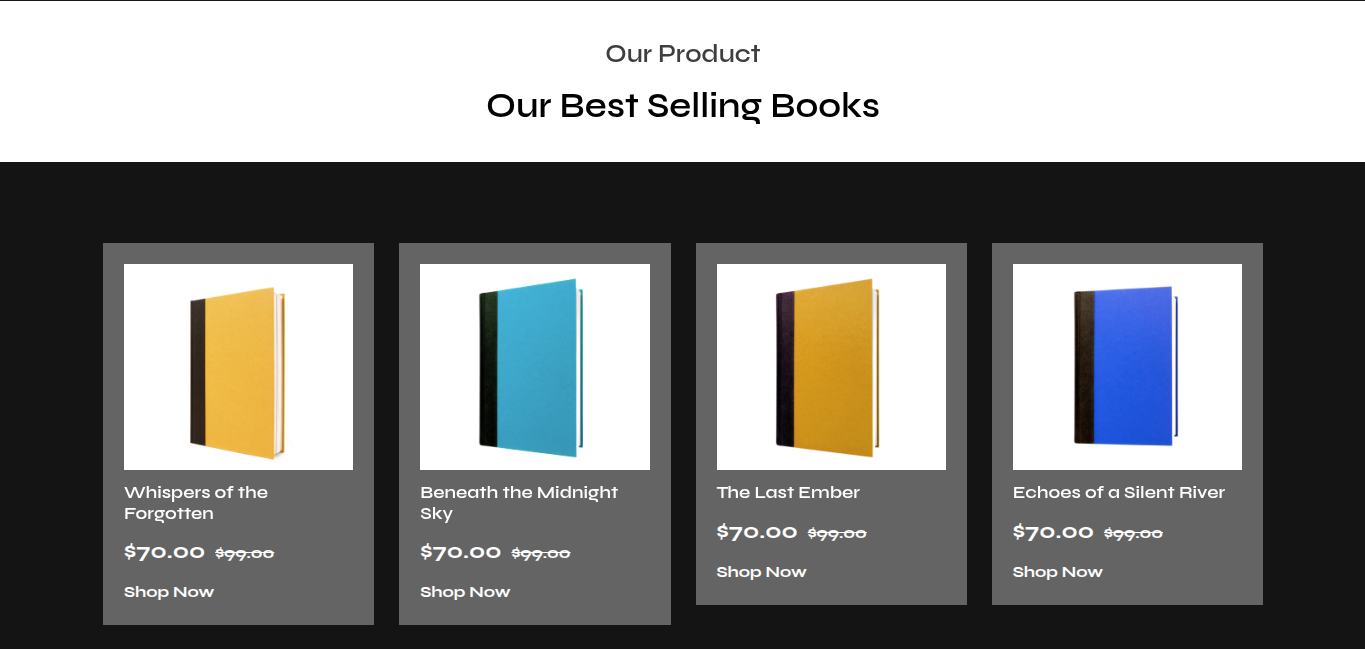Open the light blue book cover image
The image size is (1365, 649).
pos(534,367)
